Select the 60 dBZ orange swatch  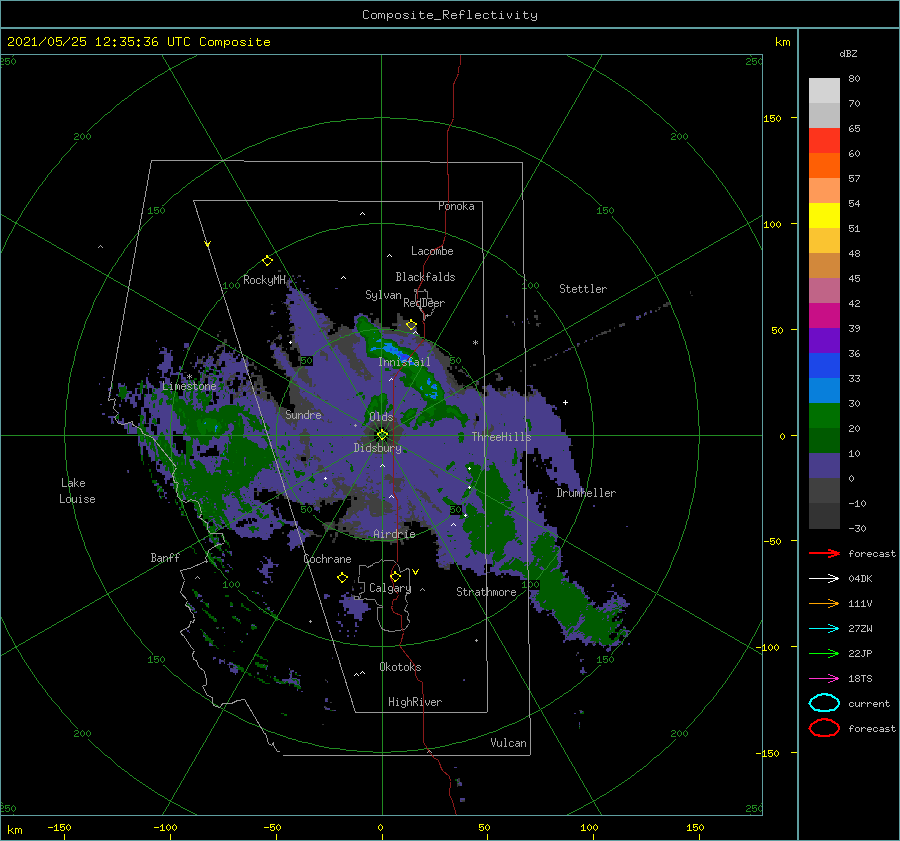pos(824,165)
